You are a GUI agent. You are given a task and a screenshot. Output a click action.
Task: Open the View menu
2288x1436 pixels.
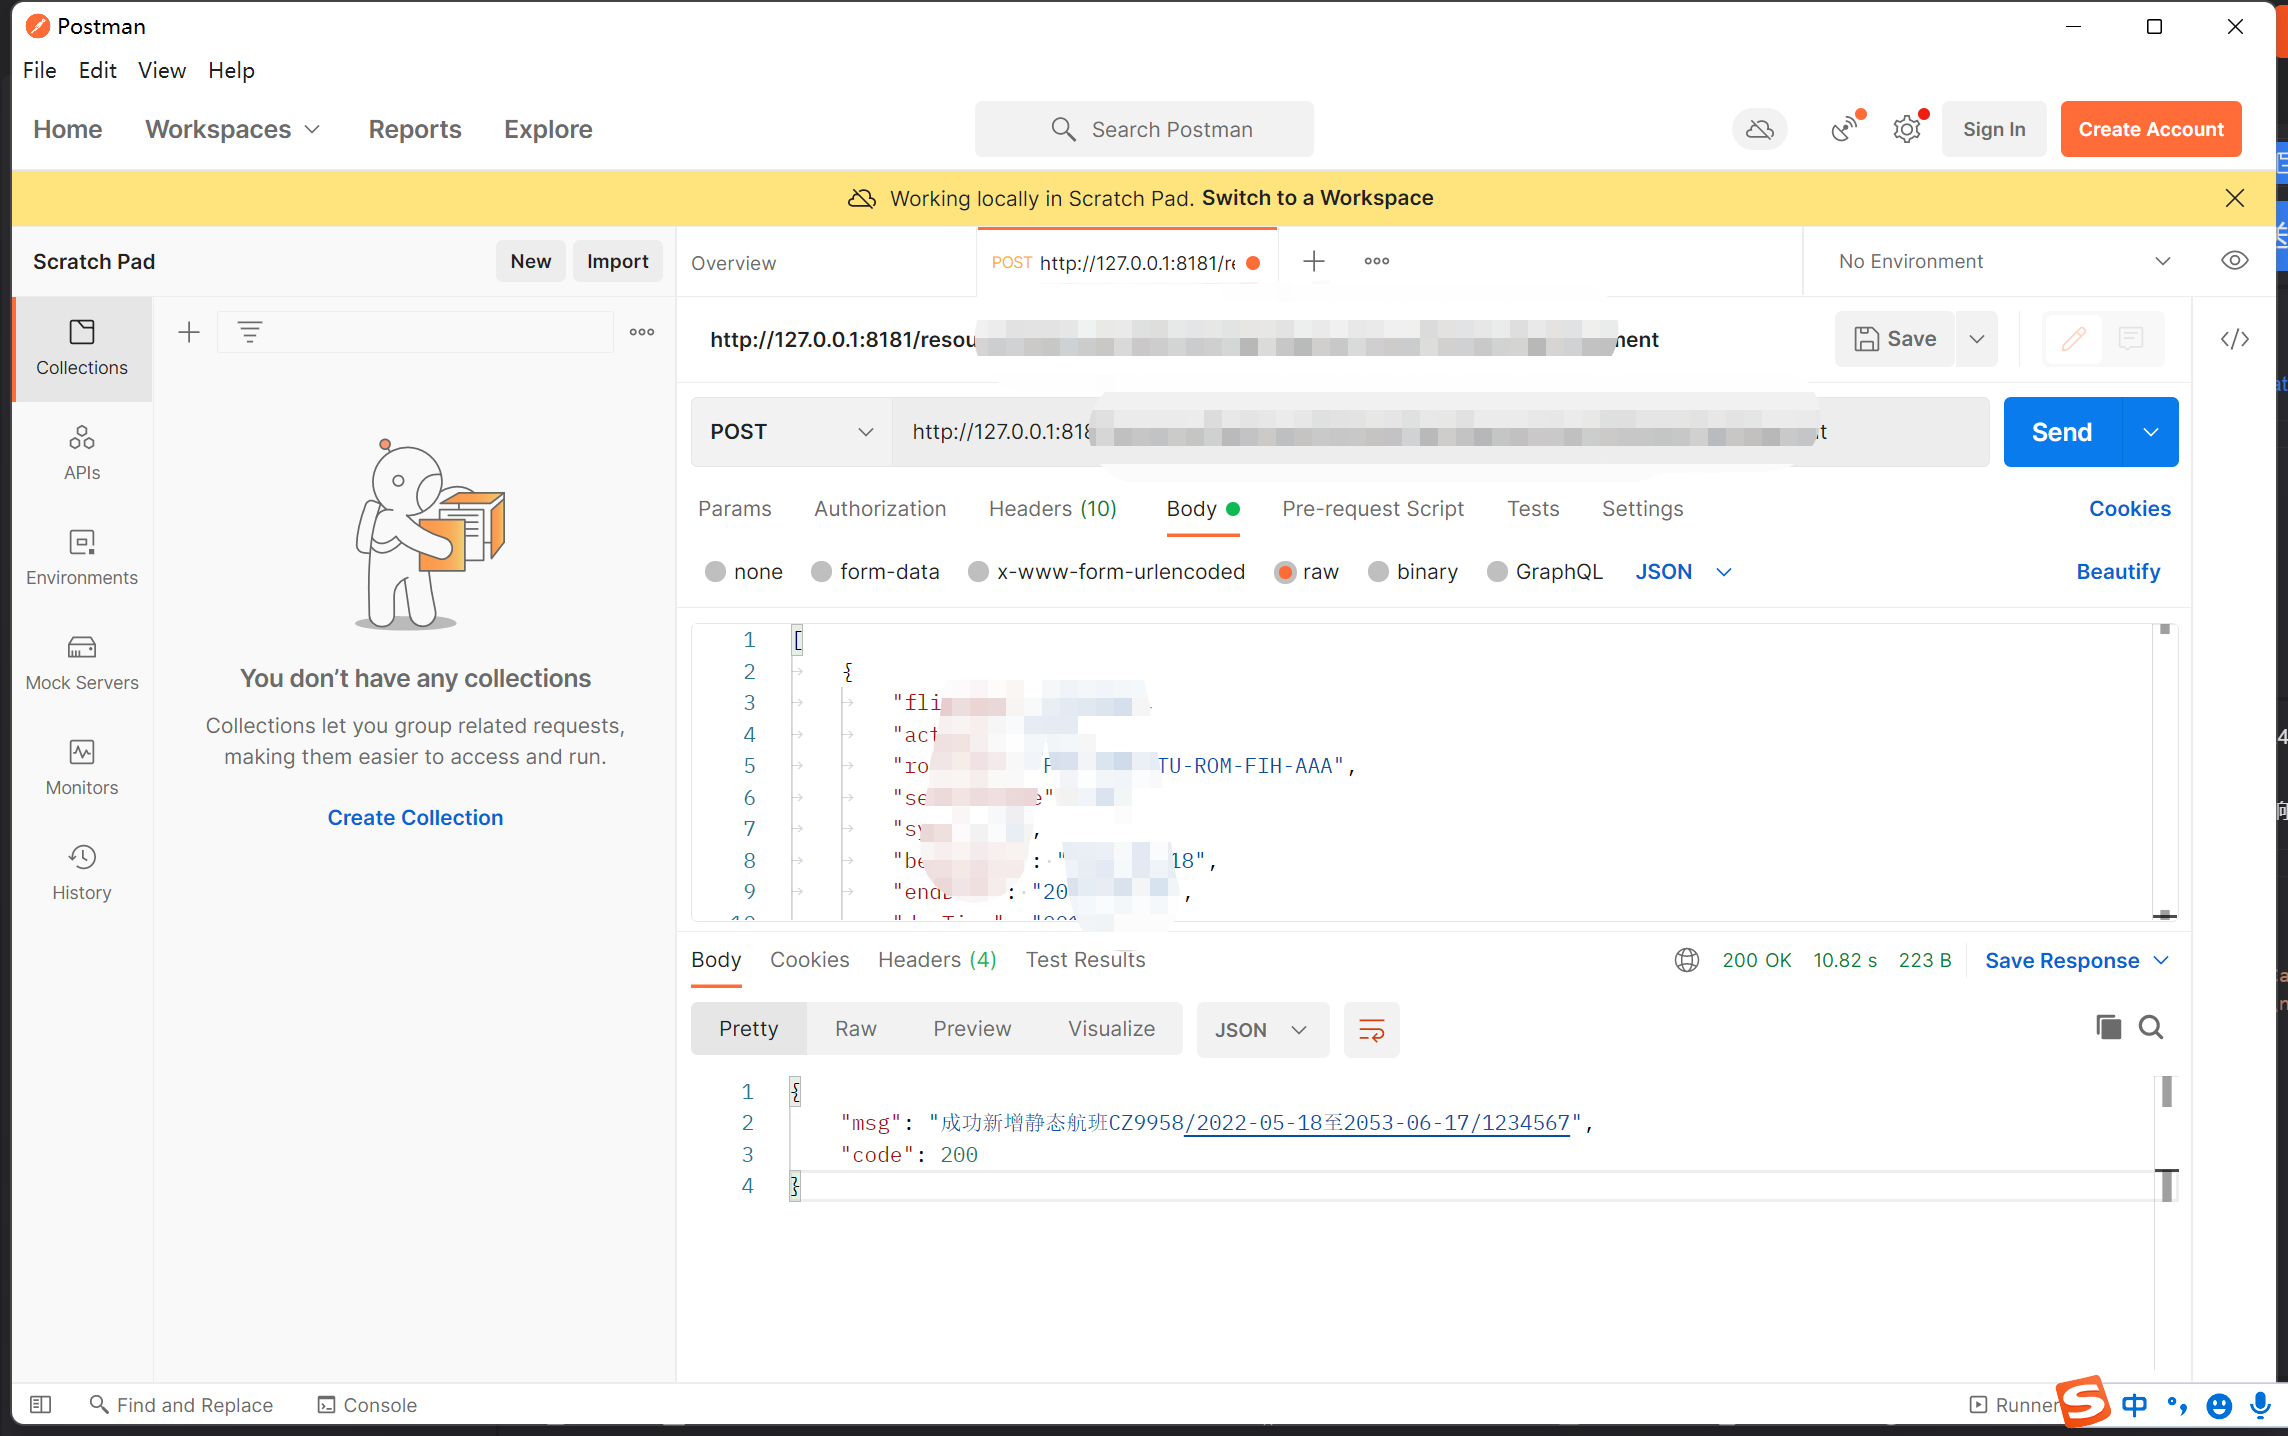coord(162,70)
